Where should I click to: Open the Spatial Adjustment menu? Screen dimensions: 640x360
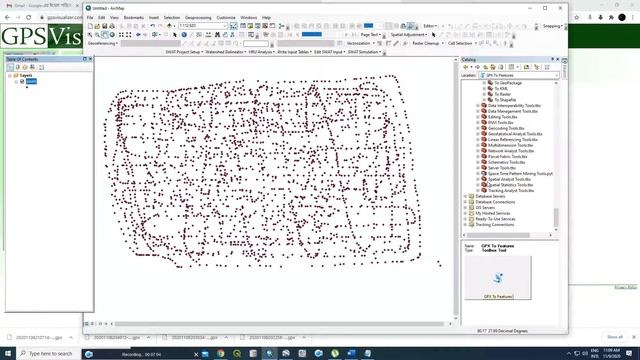click(x=409, y=35)
